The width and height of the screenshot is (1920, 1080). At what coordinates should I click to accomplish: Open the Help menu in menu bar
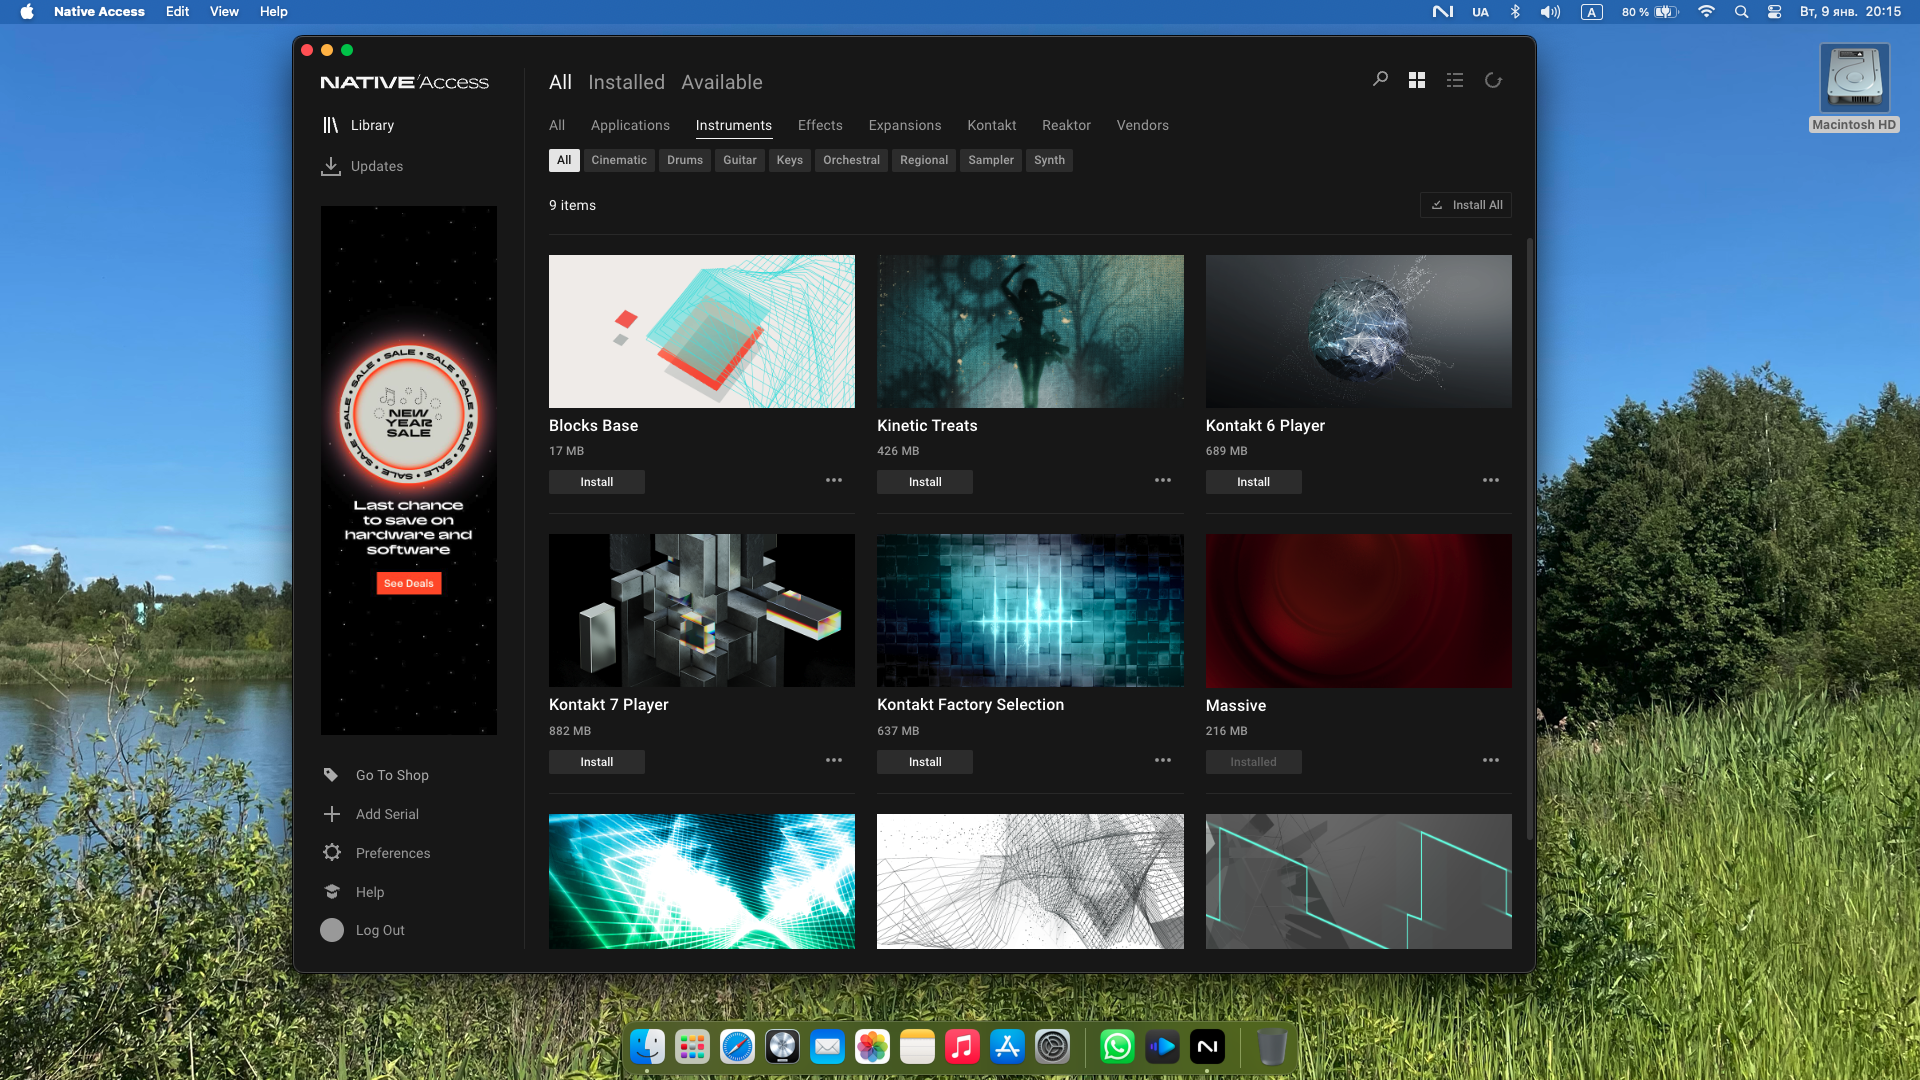pyautogui.click(x=273, y=12)
